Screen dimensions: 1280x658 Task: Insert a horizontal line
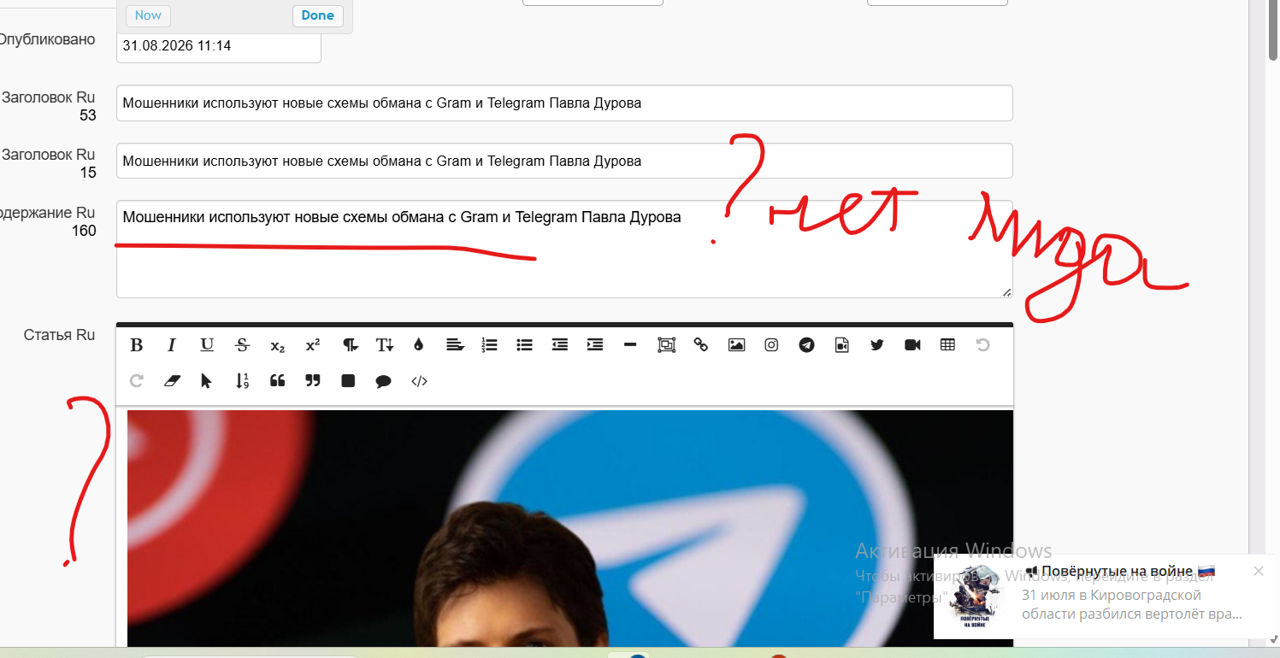tap(630, 345)
